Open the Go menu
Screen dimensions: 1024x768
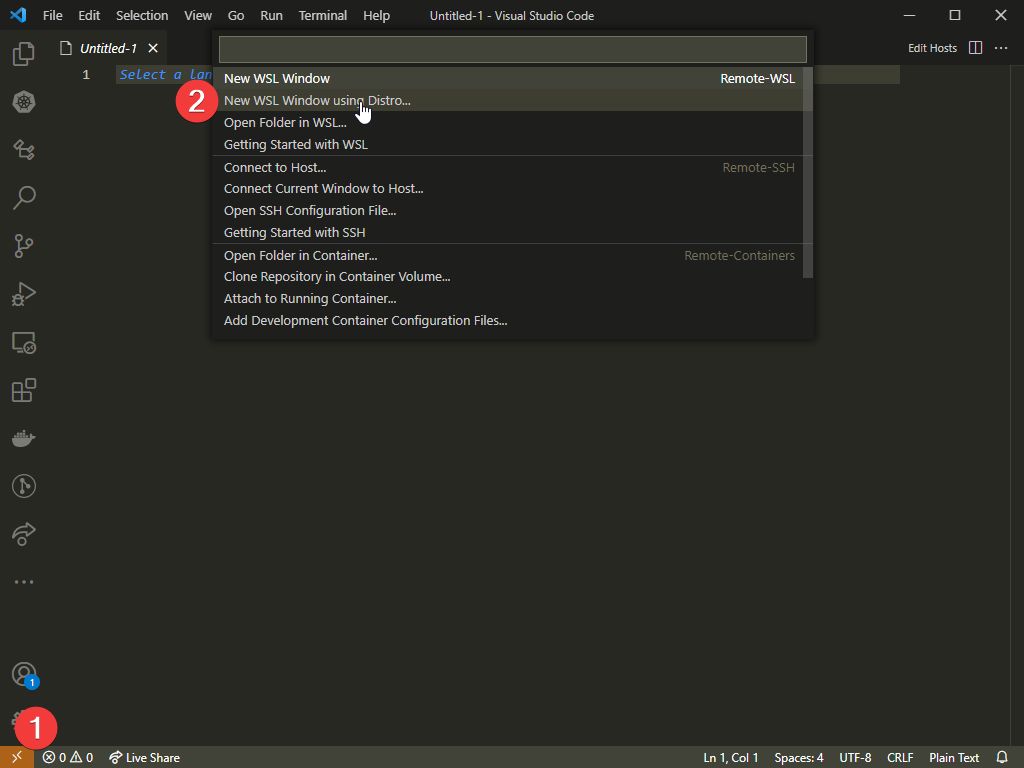click(236, 16)
